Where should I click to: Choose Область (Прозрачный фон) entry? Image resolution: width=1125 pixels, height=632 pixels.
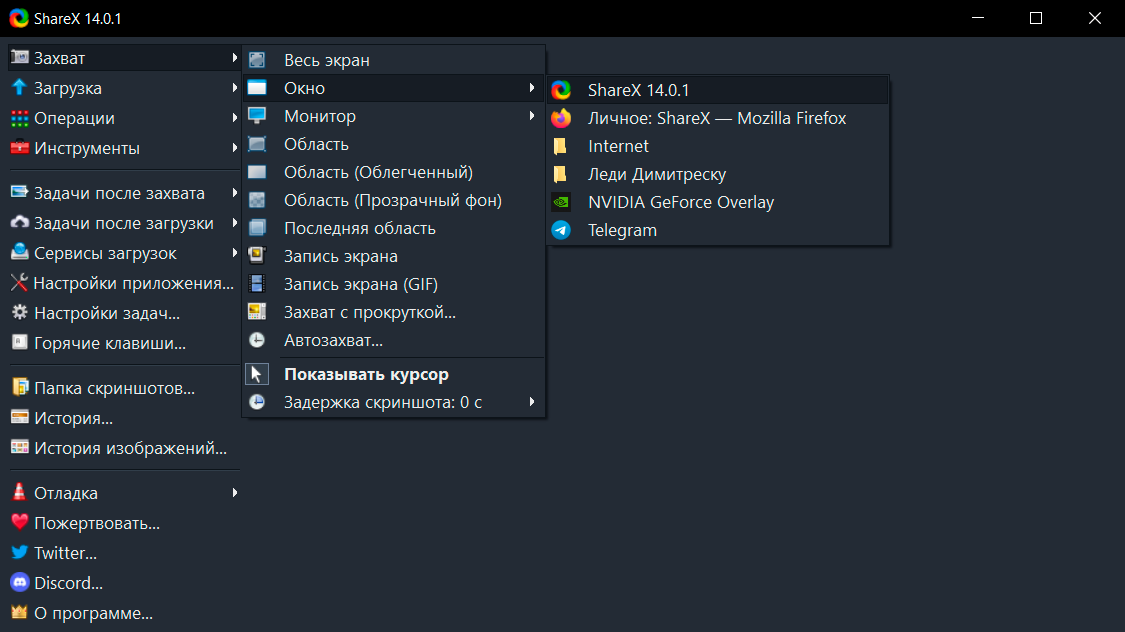393,199
